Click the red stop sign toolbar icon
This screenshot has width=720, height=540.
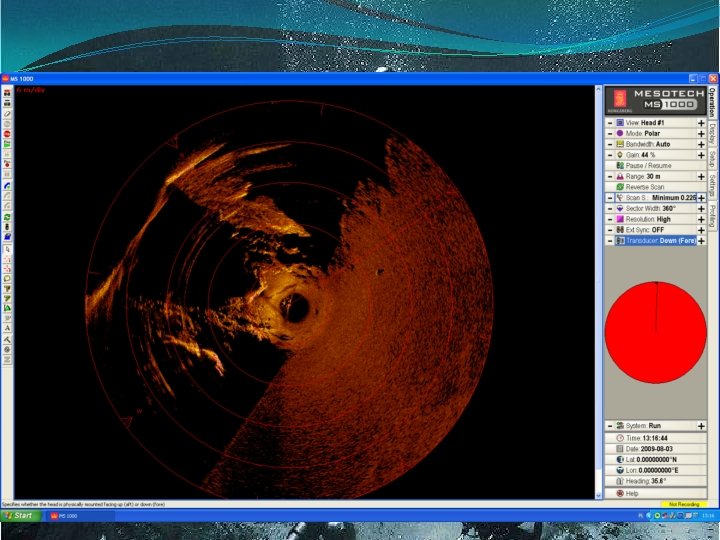pos(7,134)
